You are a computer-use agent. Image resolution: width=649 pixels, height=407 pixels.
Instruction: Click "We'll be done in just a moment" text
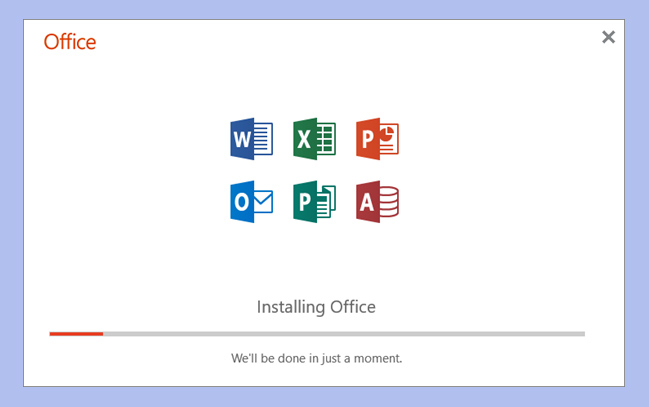click(x=316, y=357)
